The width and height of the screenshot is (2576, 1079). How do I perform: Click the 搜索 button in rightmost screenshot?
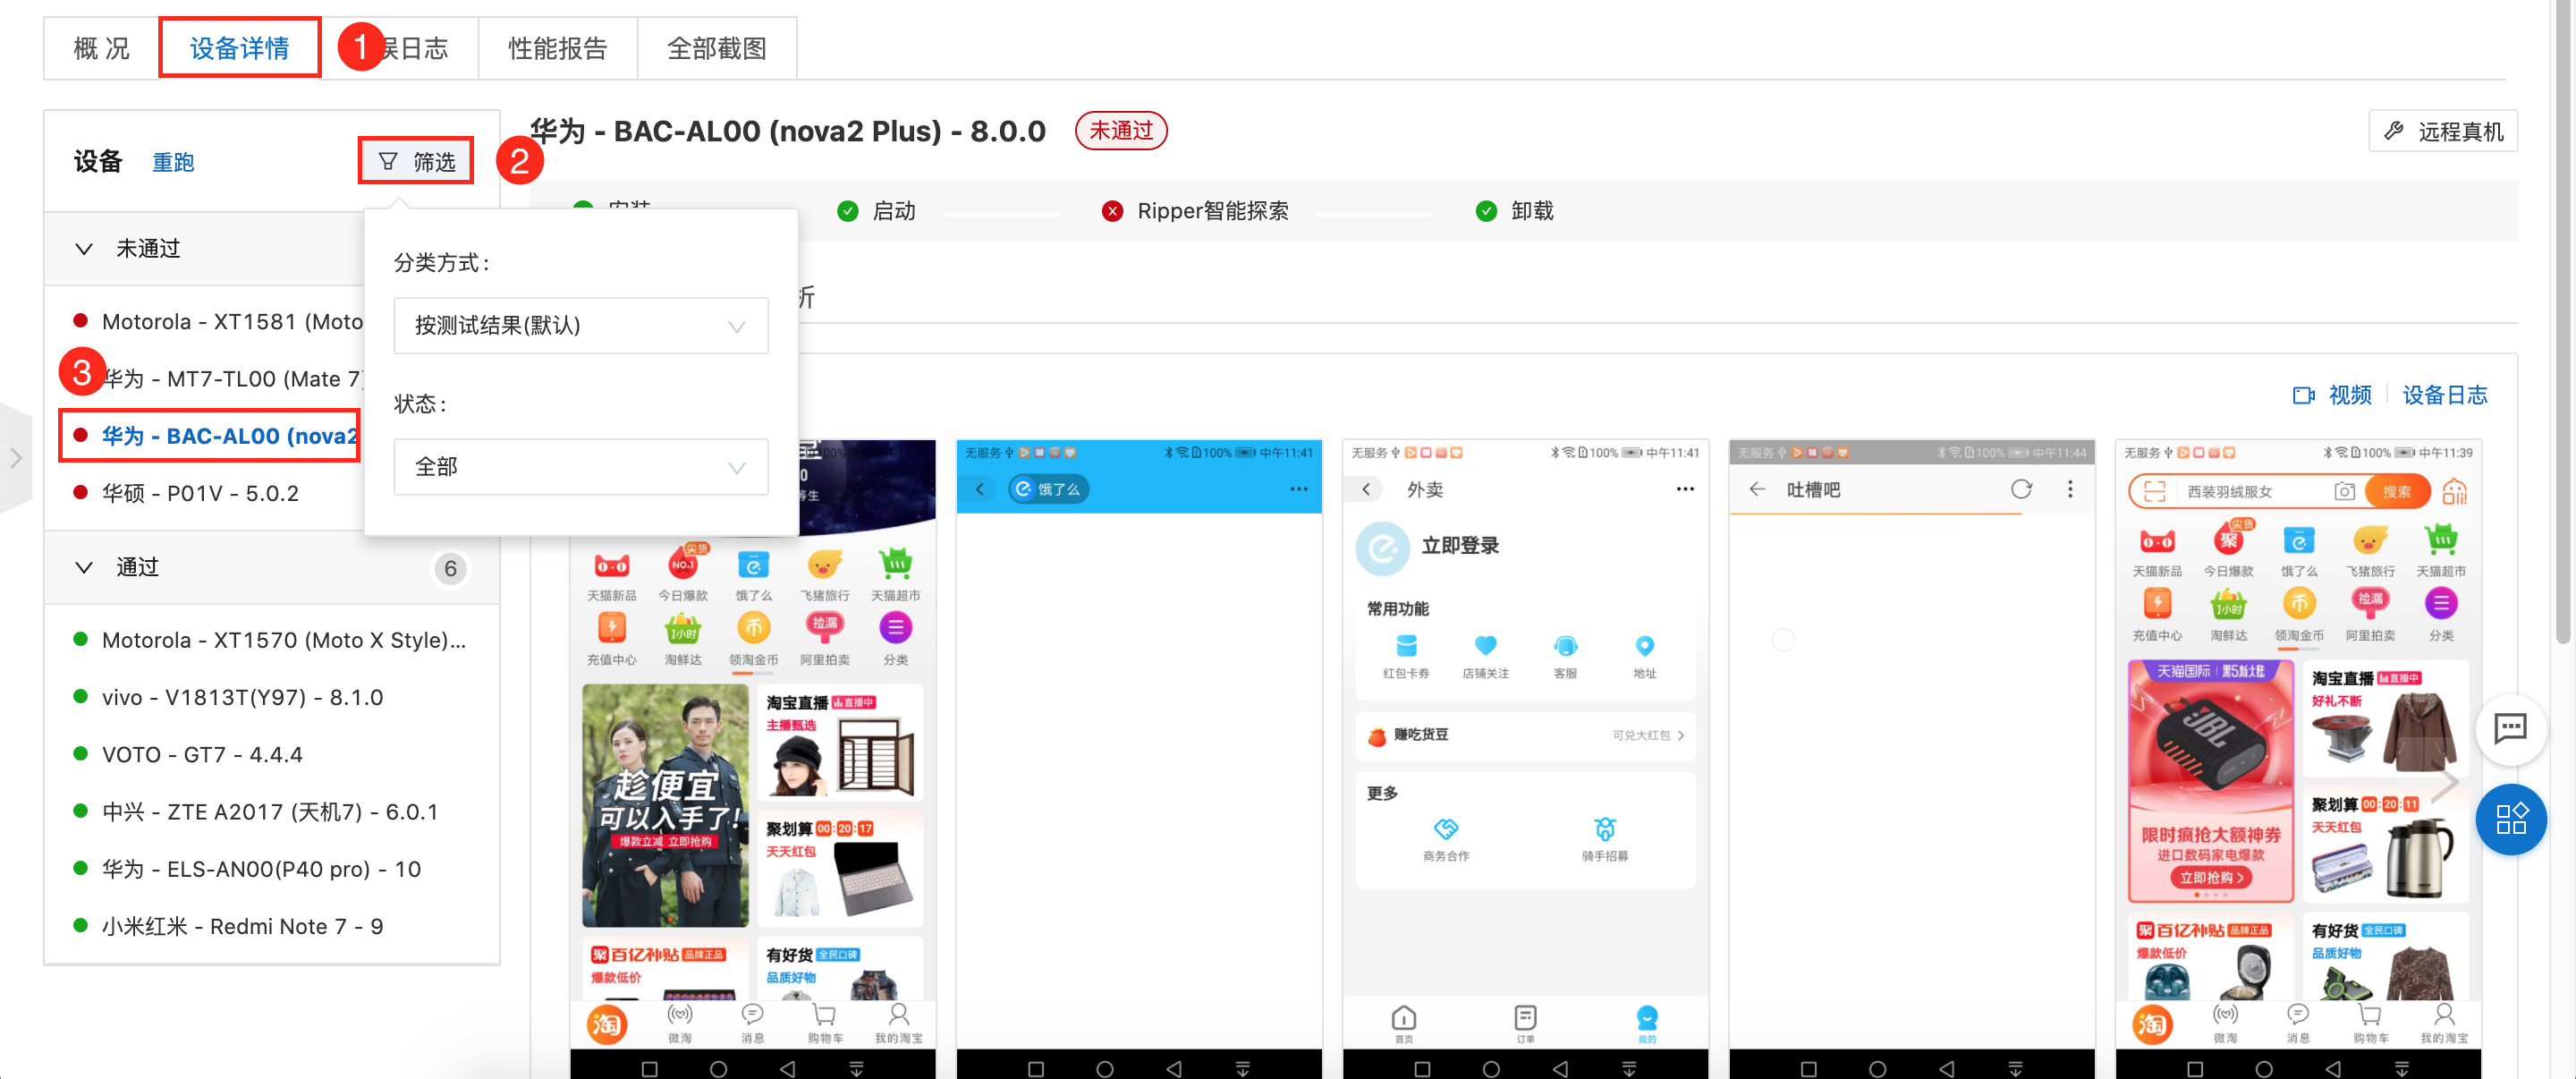tap(2396, 491)
